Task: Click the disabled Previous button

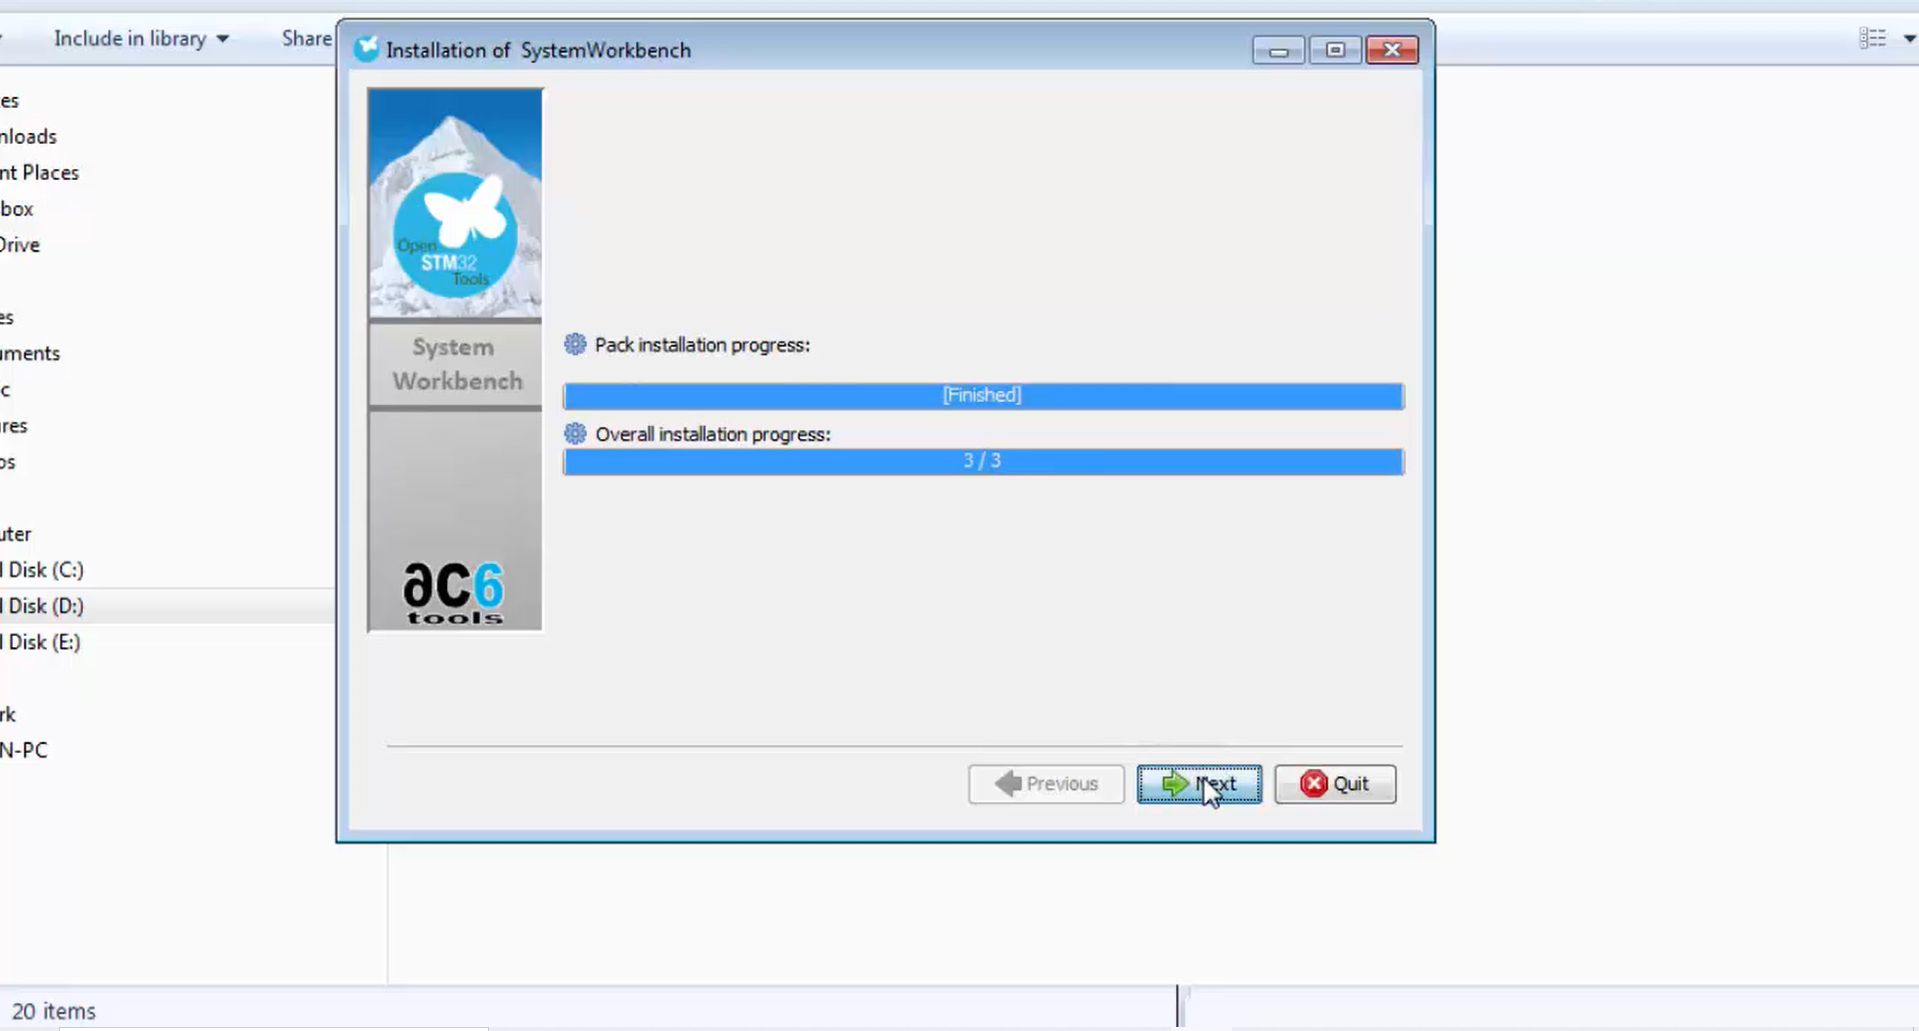Action: (x=1046, y=784)
